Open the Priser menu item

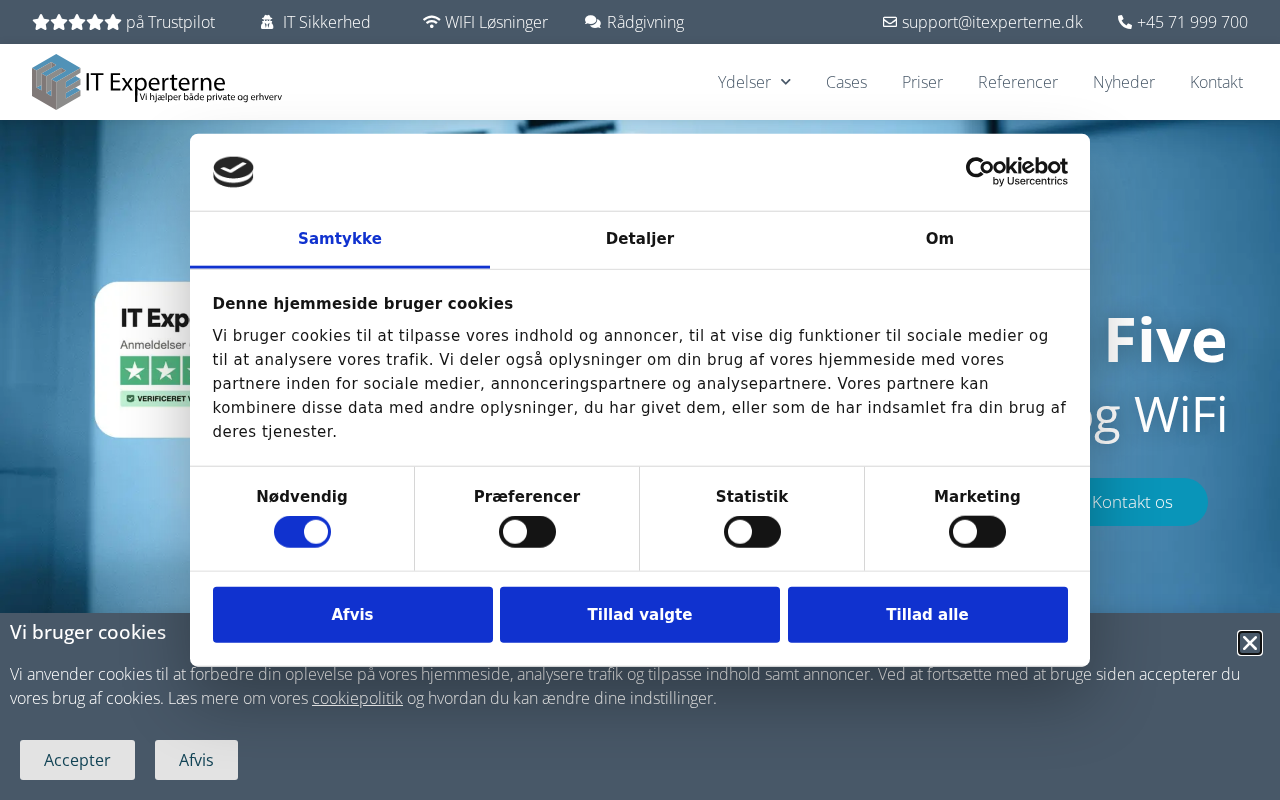pos(922,82)
